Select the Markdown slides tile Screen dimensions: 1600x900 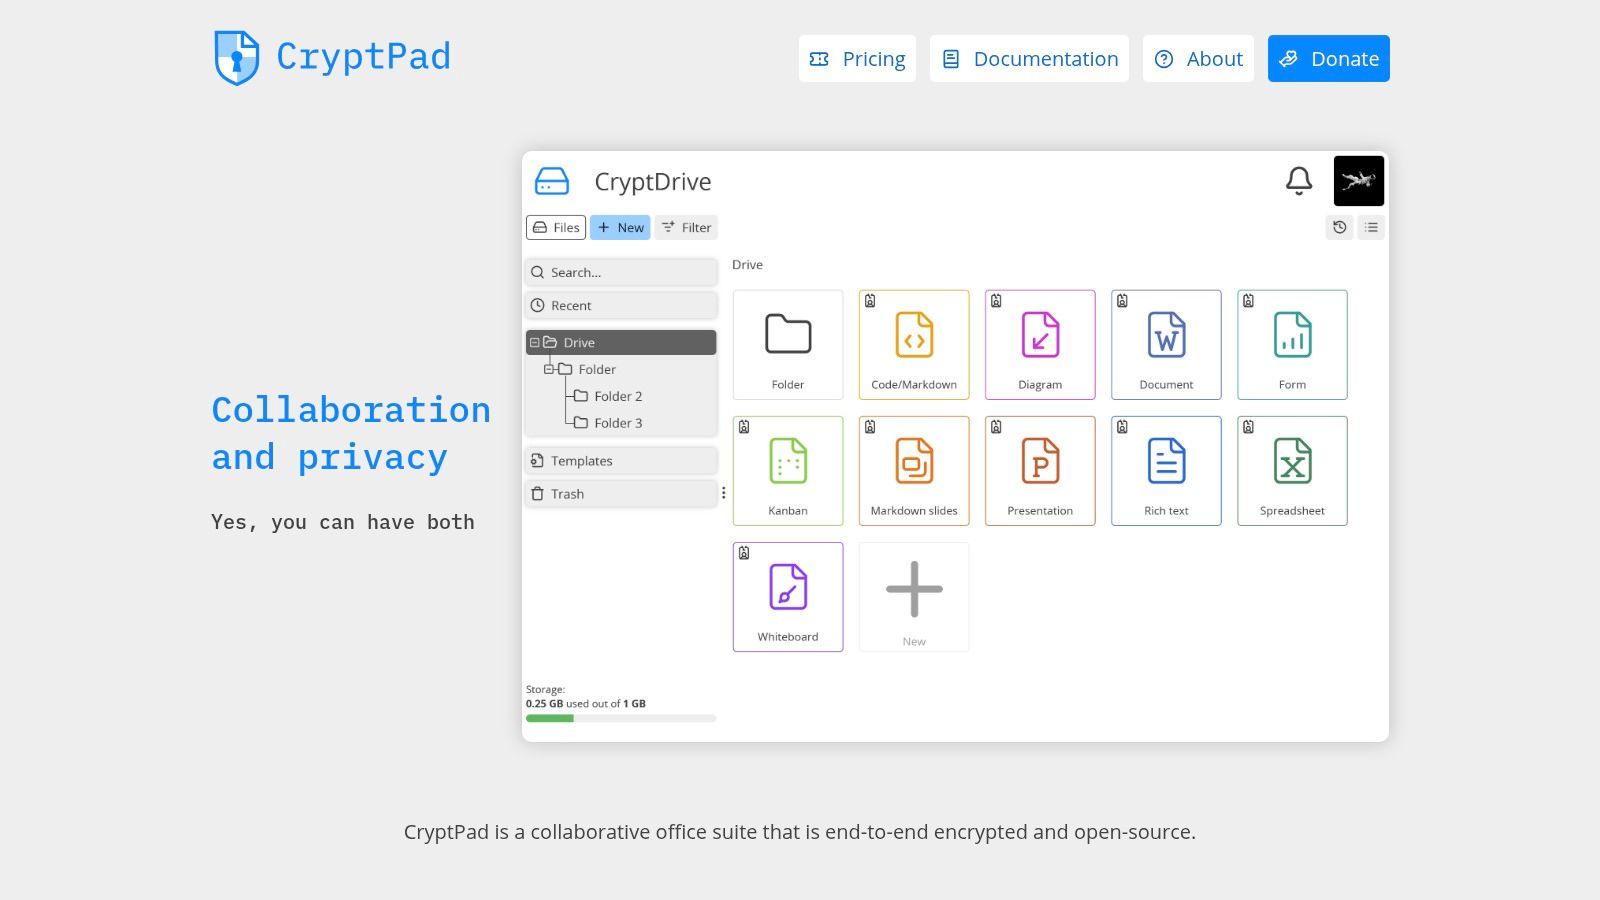point(914,471)
